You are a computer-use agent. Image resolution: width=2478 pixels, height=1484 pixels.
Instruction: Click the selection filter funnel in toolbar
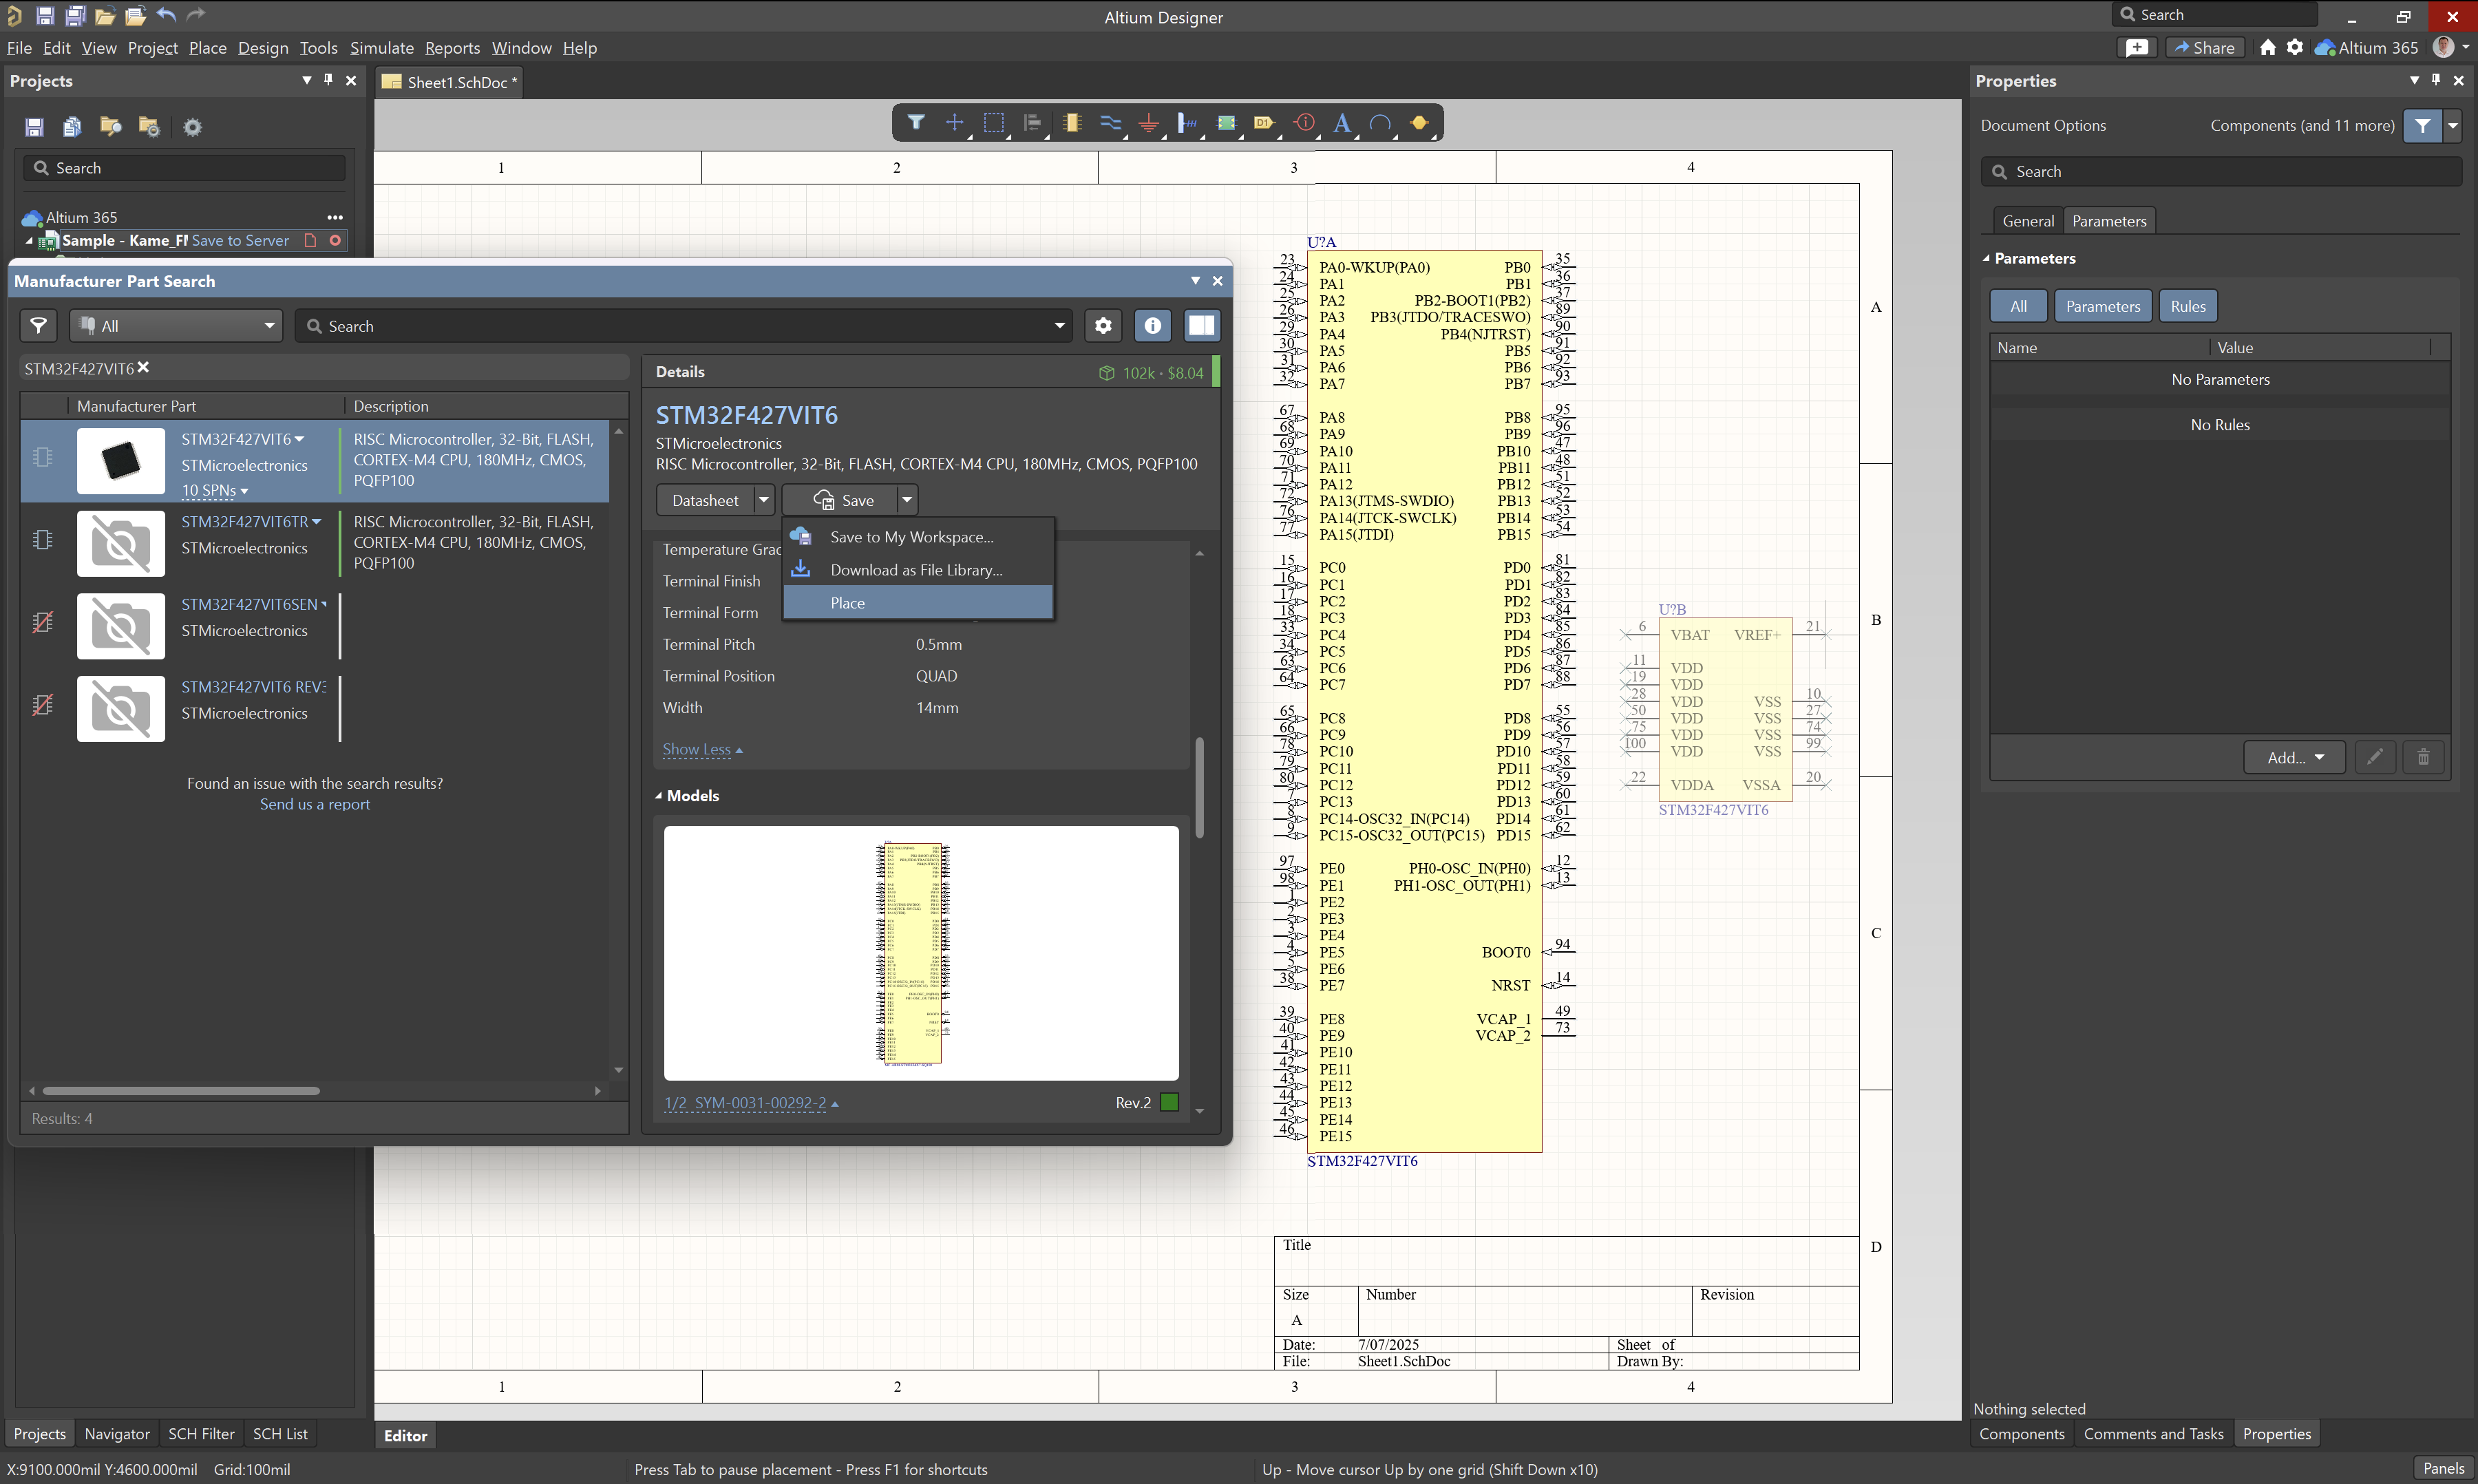pos(916,123)
